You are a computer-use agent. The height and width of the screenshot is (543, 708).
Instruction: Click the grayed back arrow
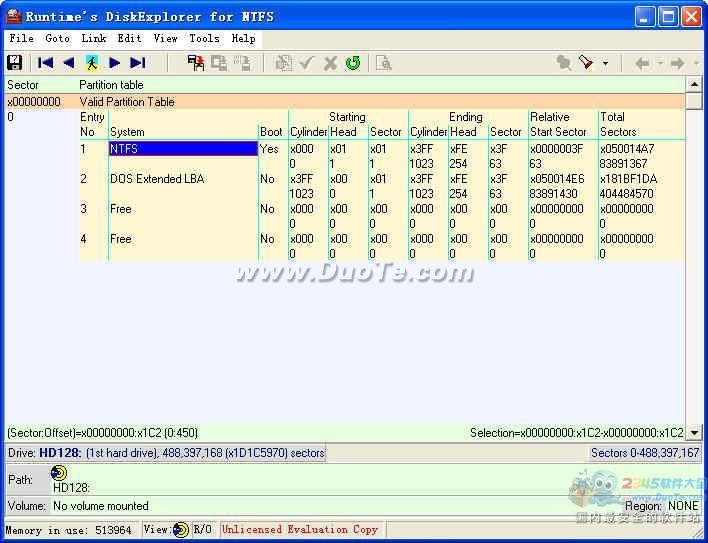point(643,63)
